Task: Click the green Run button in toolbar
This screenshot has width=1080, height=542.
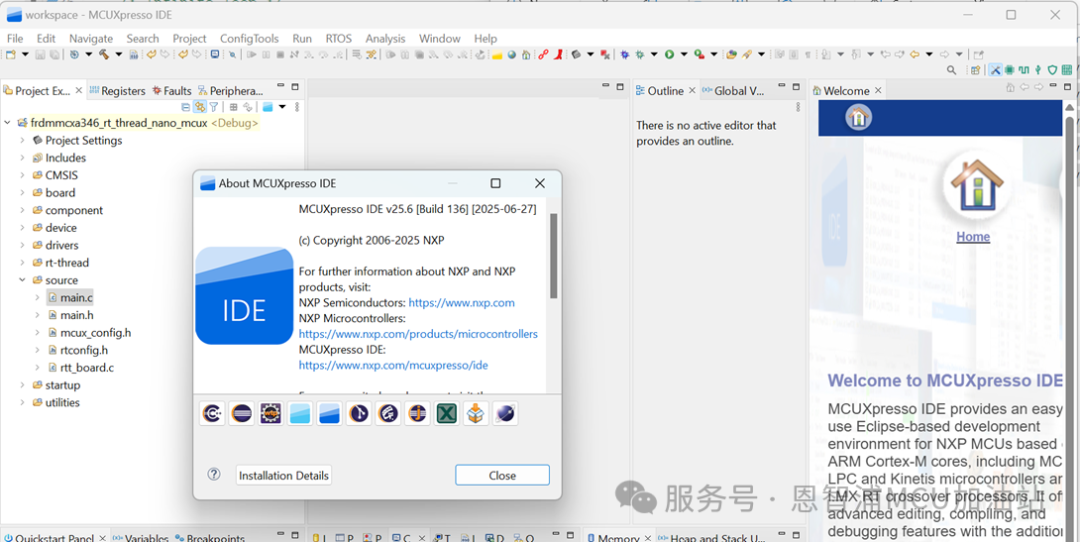Action: (x=669, y=54)
